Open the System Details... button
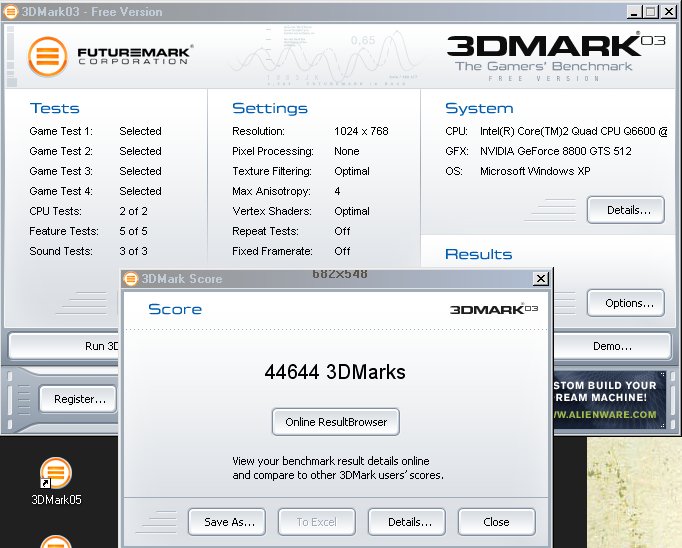Image resolution: width=682 pixels, height=548 pixels. tap(626, 210)
